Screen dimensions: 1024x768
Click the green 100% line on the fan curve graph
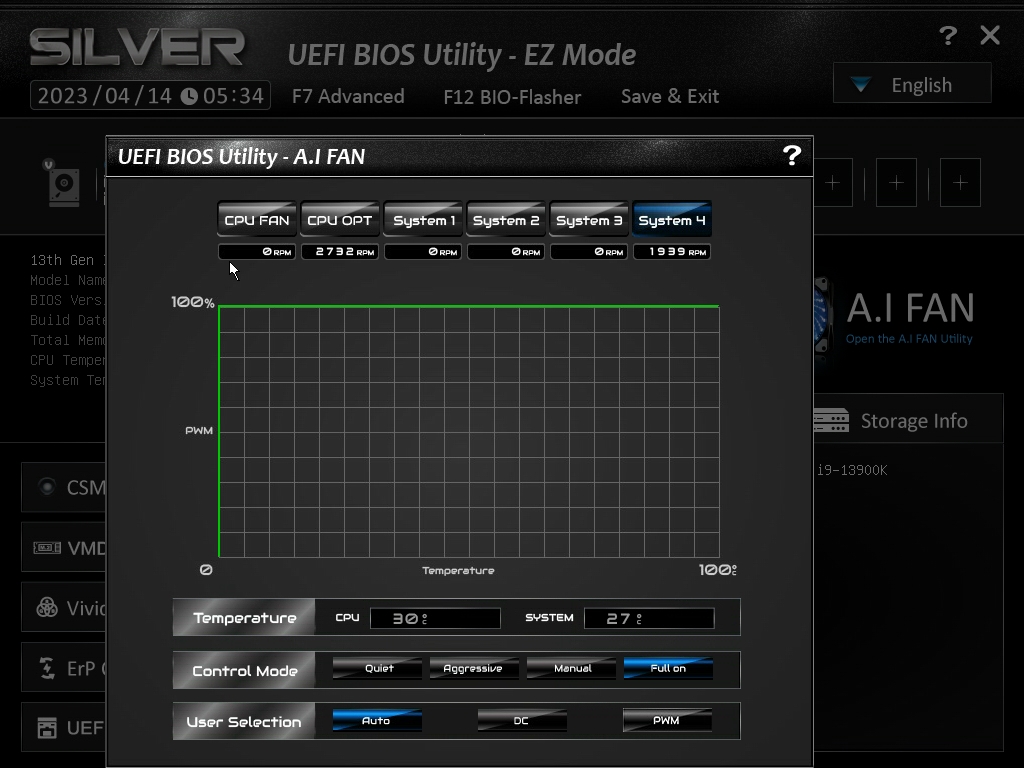click(x=469, y=306)
